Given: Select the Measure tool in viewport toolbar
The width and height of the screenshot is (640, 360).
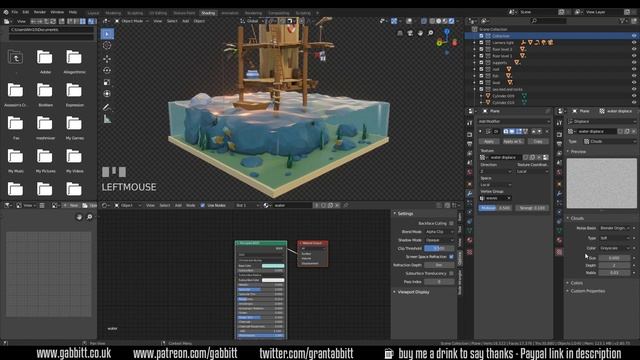Looking at the screenshot, I should [107, 119].
